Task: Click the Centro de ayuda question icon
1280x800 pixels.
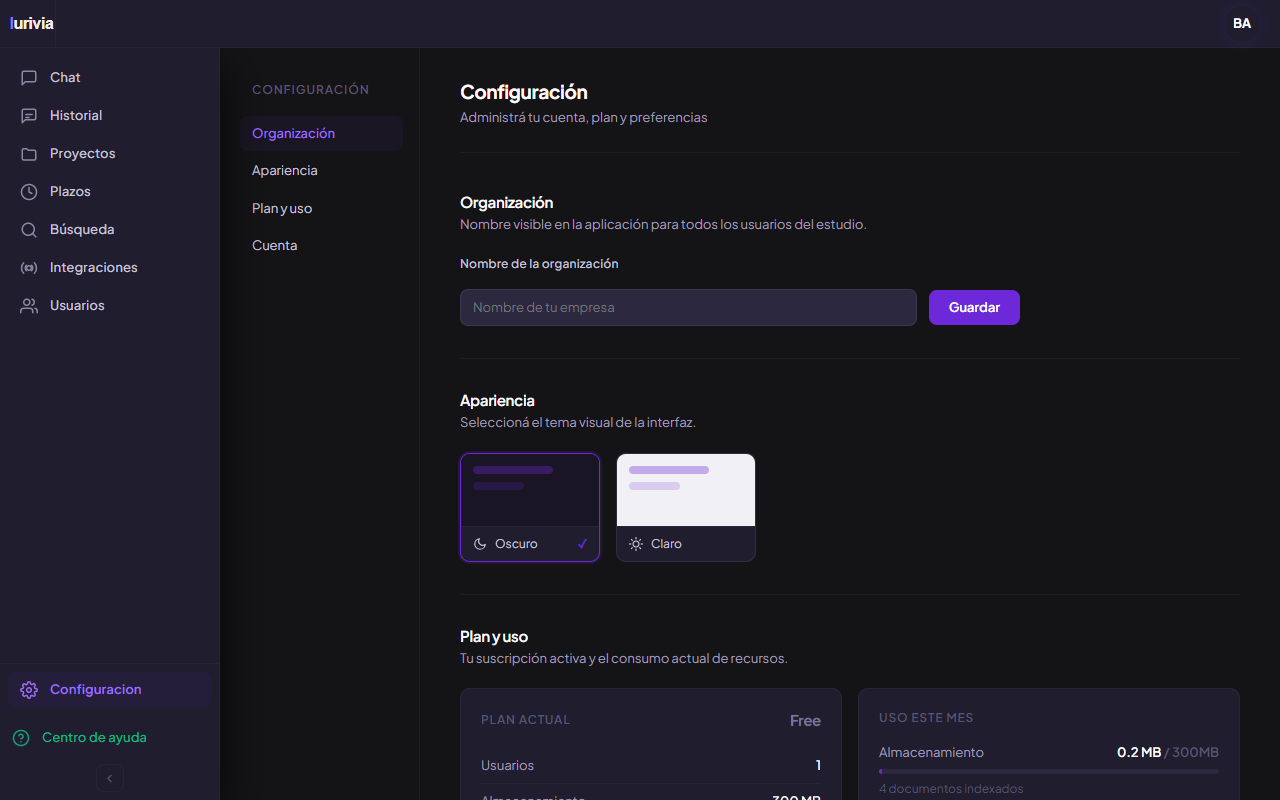Action: point(21,738)
